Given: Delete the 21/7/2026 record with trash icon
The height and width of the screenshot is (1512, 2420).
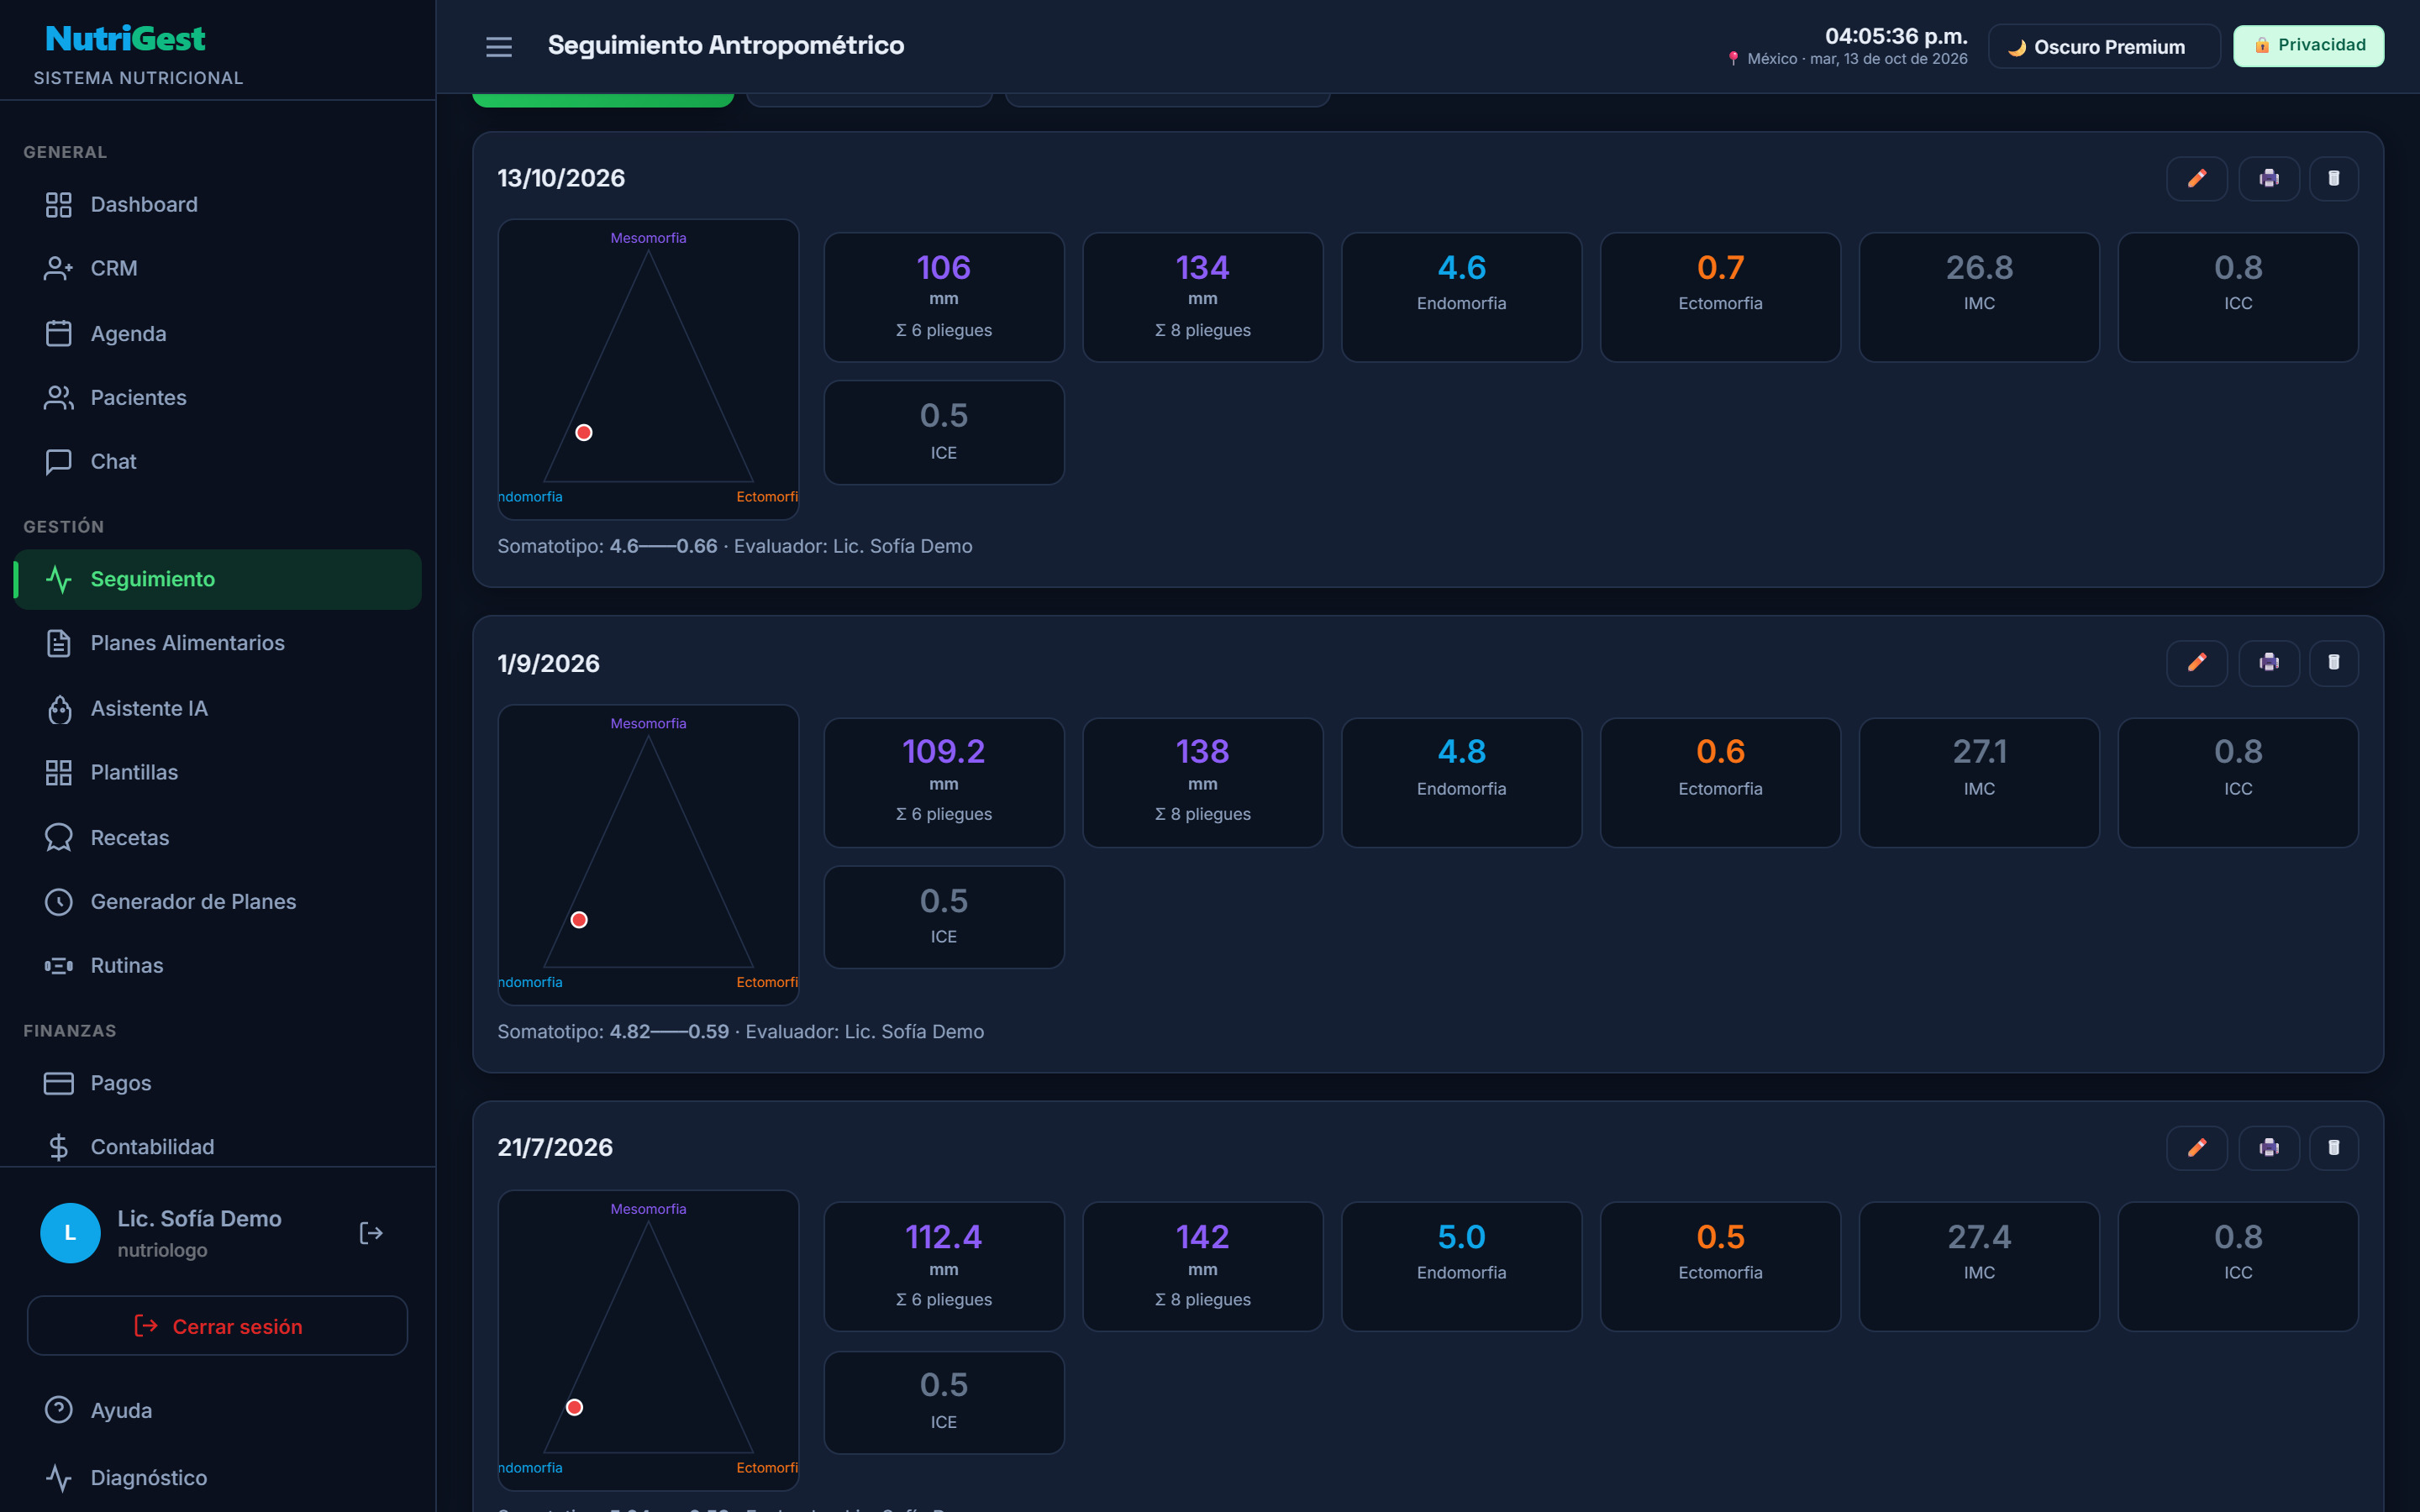Looking at the screenshot, I should pyautogui.click(x=2333, y=1147).
